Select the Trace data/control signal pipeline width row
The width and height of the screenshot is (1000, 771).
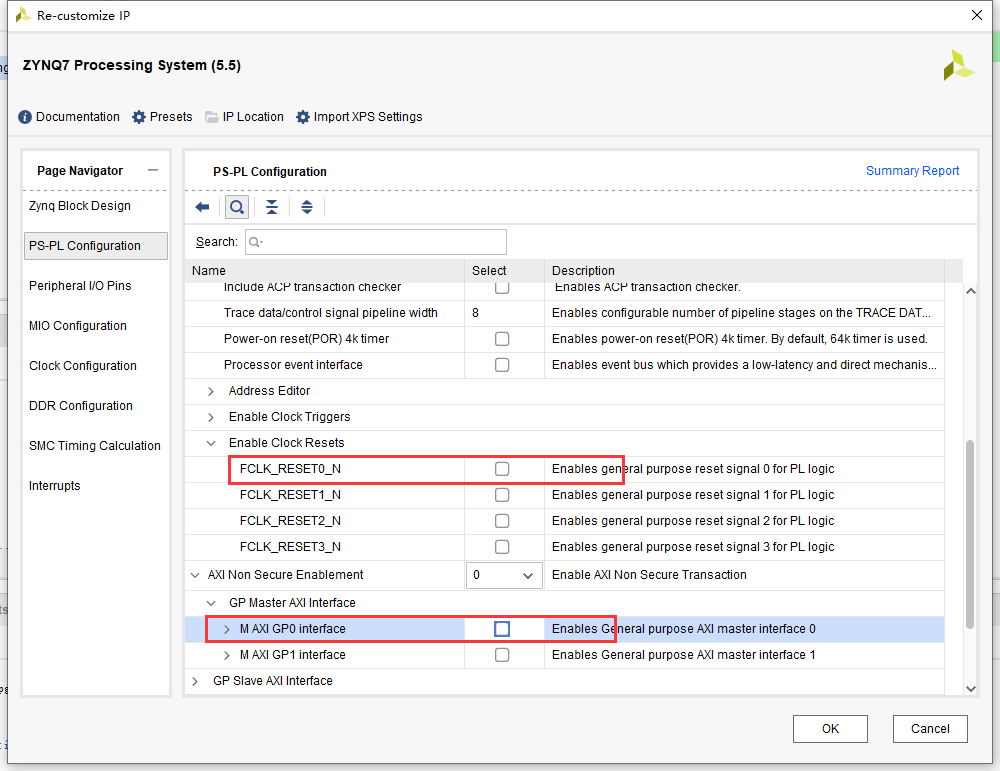click(564, 313)
